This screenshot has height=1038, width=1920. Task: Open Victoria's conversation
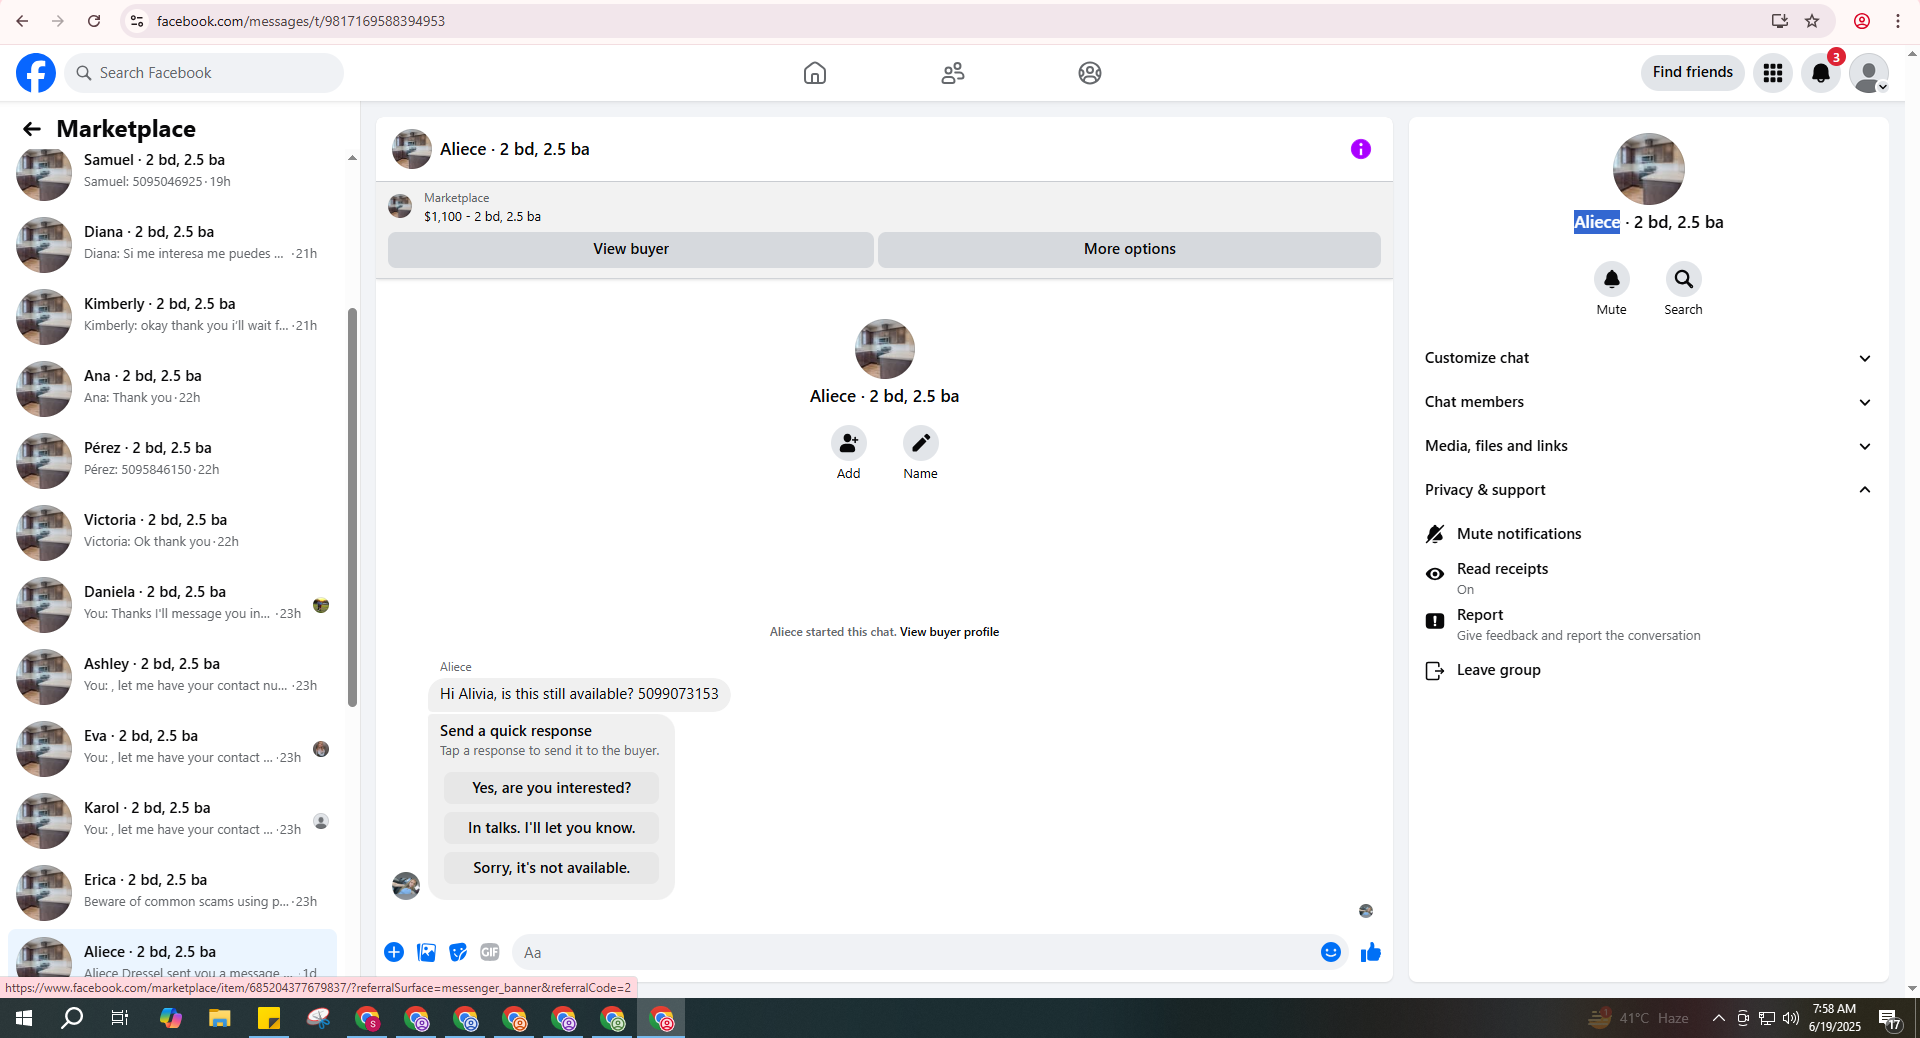pos(173,531)
